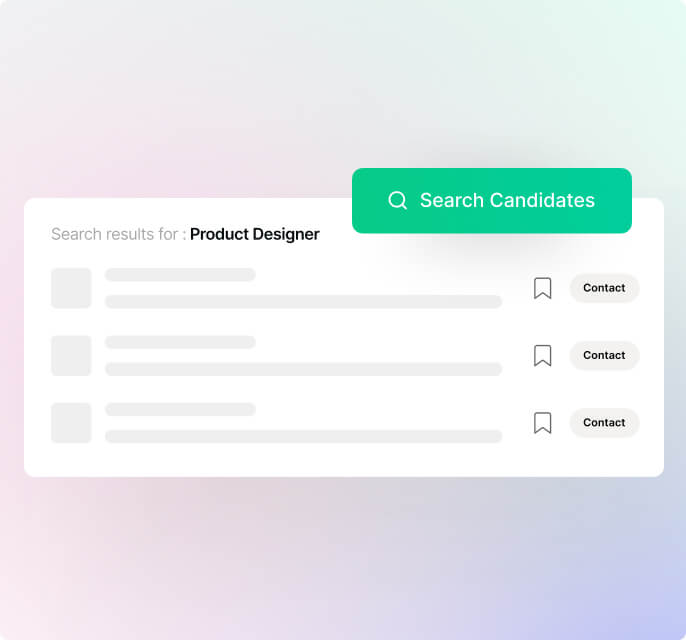Click the first candidate's description line
This screenshot has width=686, height=640.
coord(303,302)
